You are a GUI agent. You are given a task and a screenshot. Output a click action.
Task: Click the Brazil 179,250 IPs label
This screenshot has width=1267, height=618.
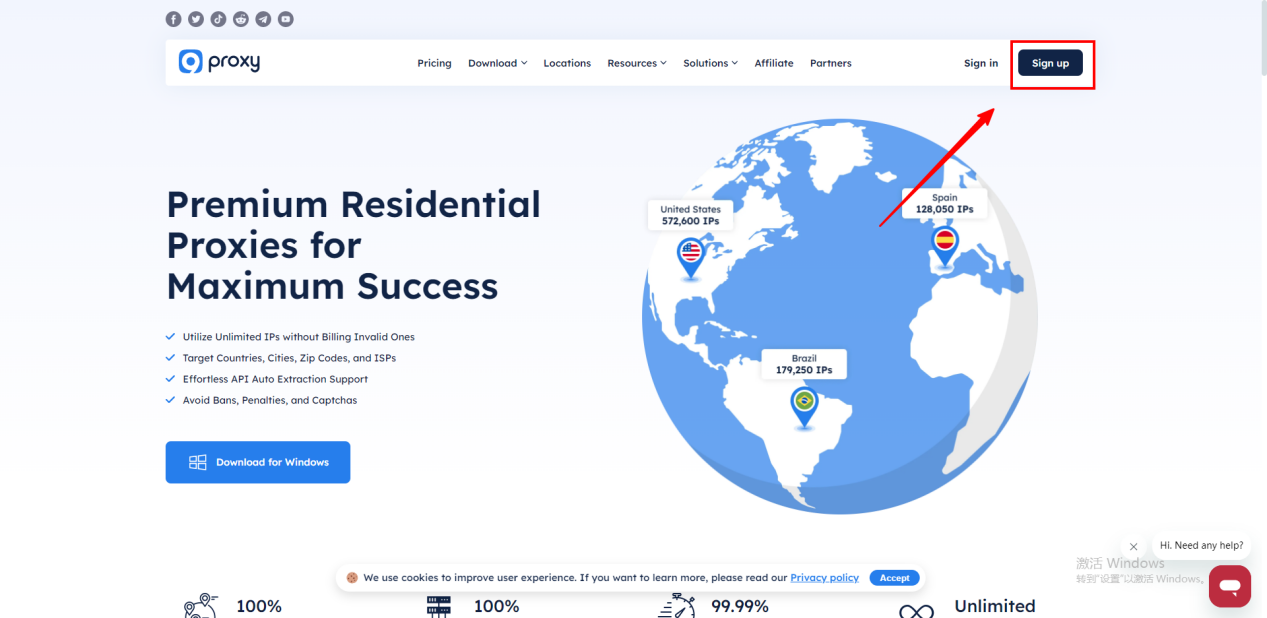[x=804, y=364]
